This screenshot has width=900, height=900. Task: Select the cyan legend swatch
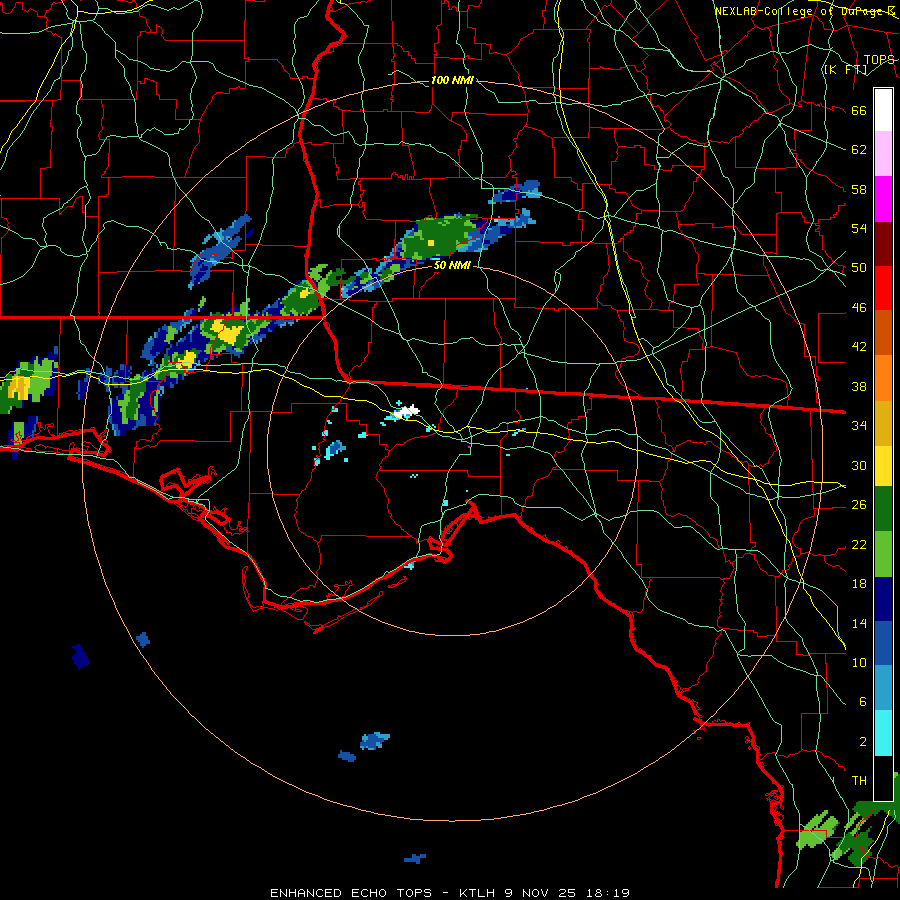[883, 733]
